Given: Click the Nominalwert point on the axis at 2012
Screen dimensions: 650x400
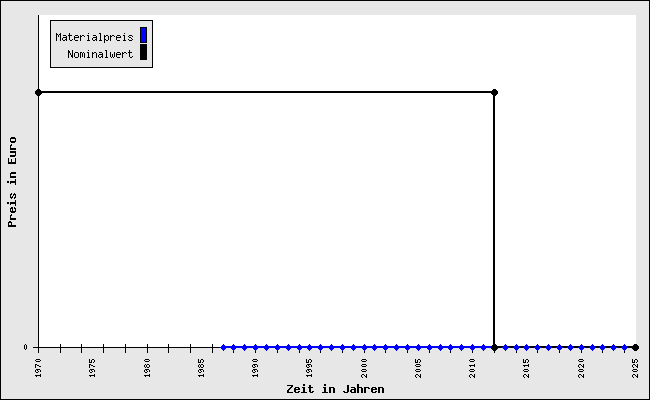Looking at the screenshot, I should (x=494, y=347).
